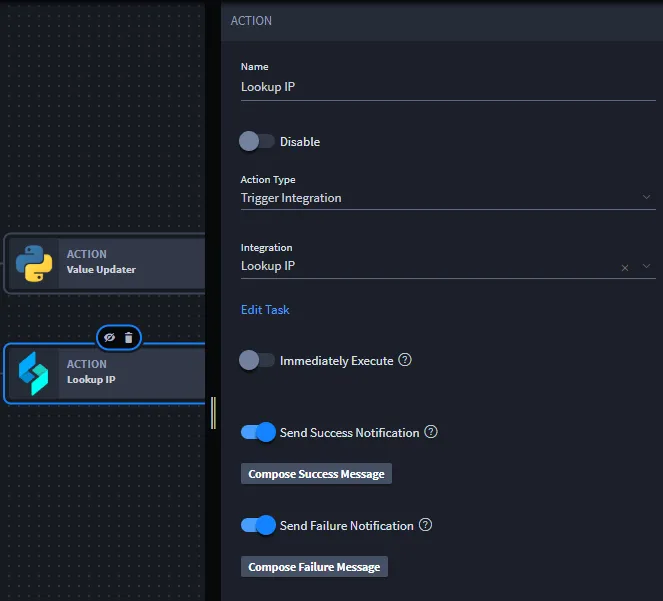Open help icon next to Send Success Notification

click(x=430, y=432)
